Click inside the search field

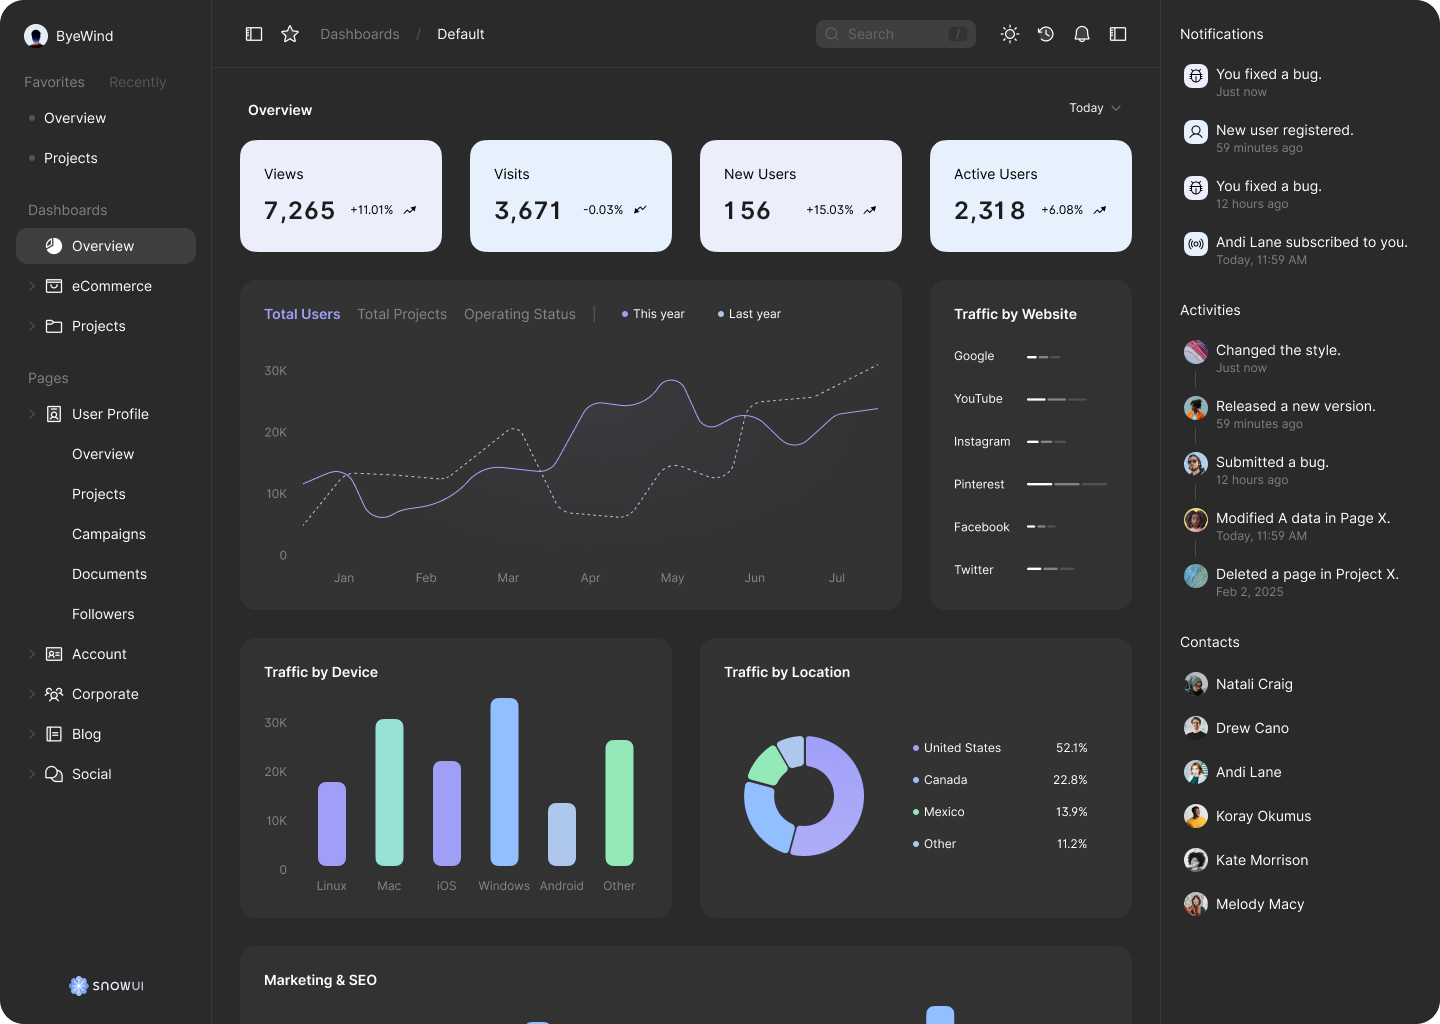click(895, 33)
